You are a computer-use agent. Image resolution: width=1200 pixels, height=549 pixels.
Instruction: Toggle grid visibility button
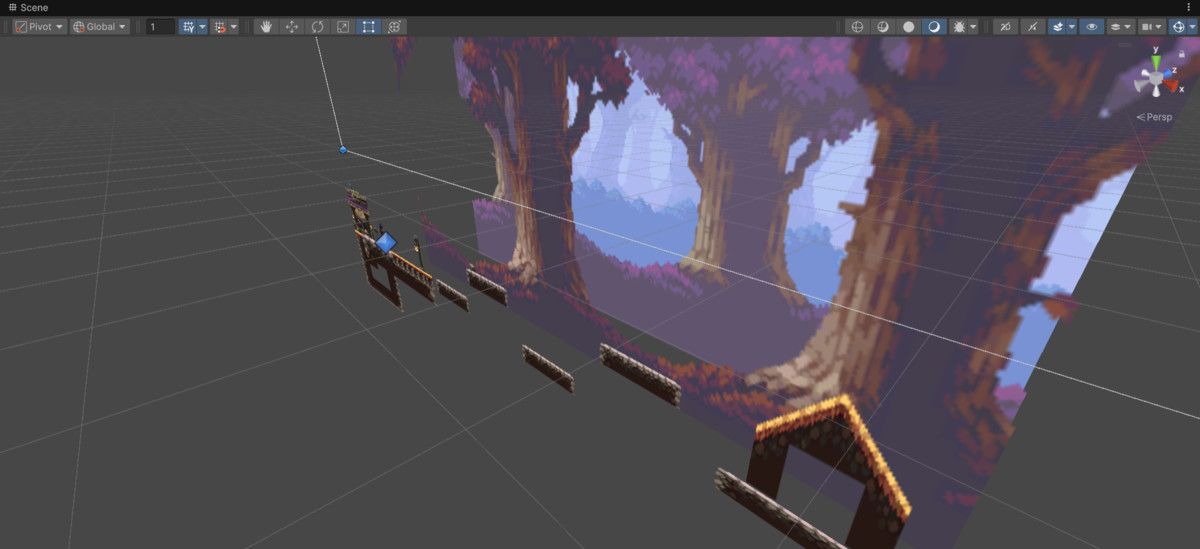187,27
